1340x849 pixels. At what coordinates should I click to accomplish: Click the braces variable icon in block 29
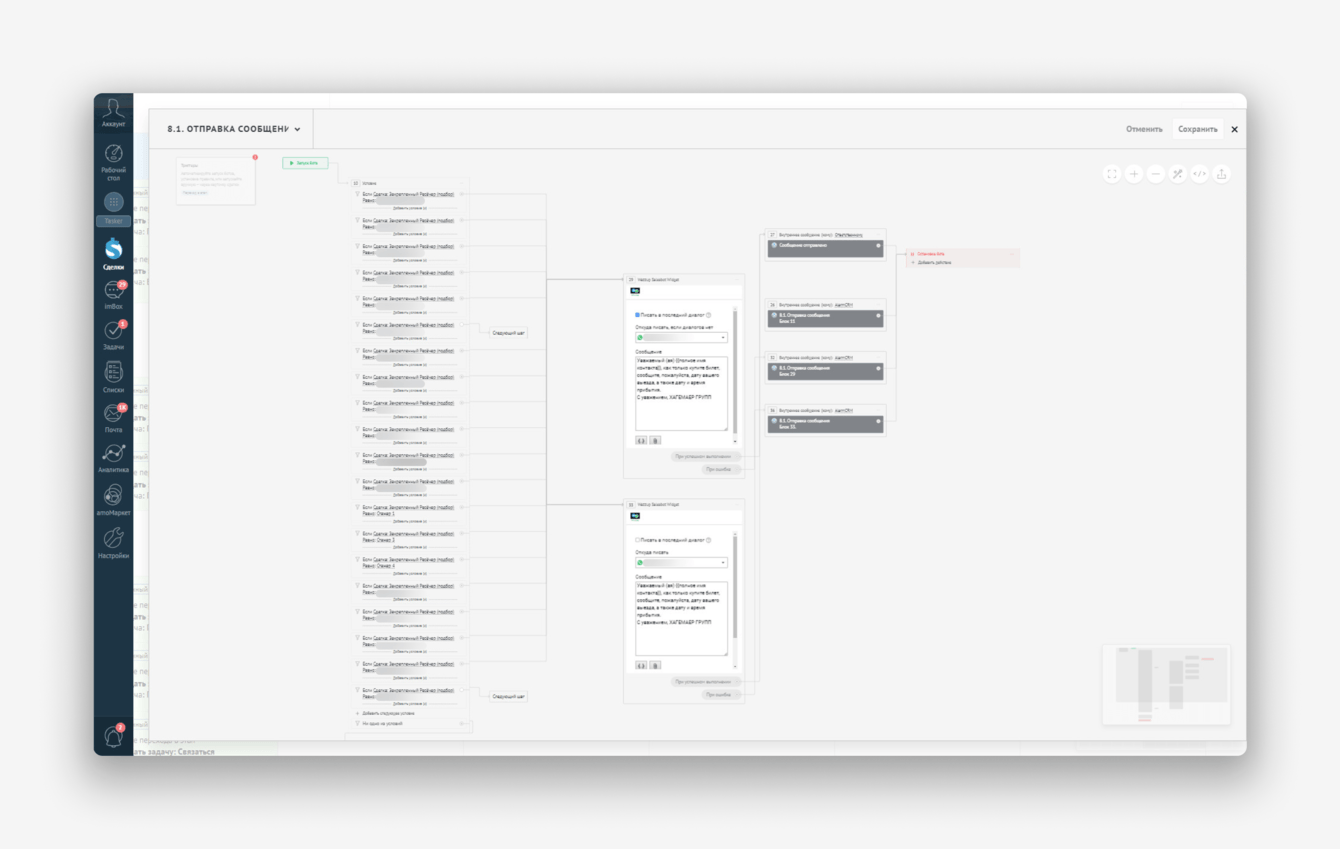click(x=642, y=440)
